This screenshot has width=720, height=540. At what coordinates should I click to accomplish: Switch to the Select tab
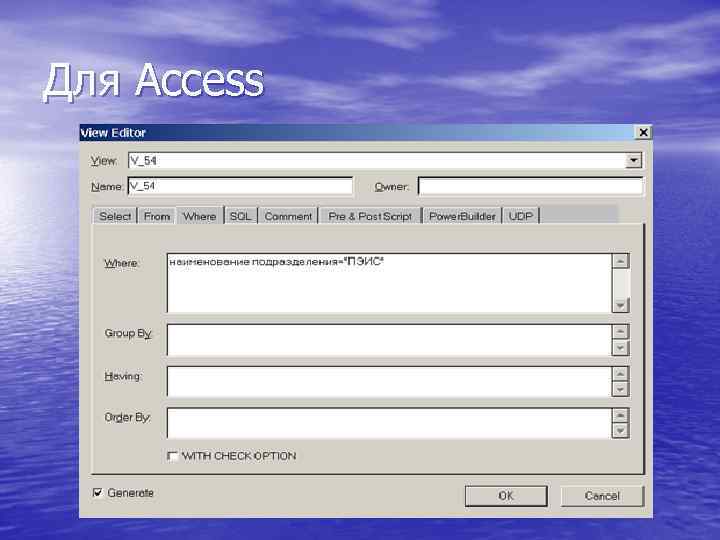115,216
